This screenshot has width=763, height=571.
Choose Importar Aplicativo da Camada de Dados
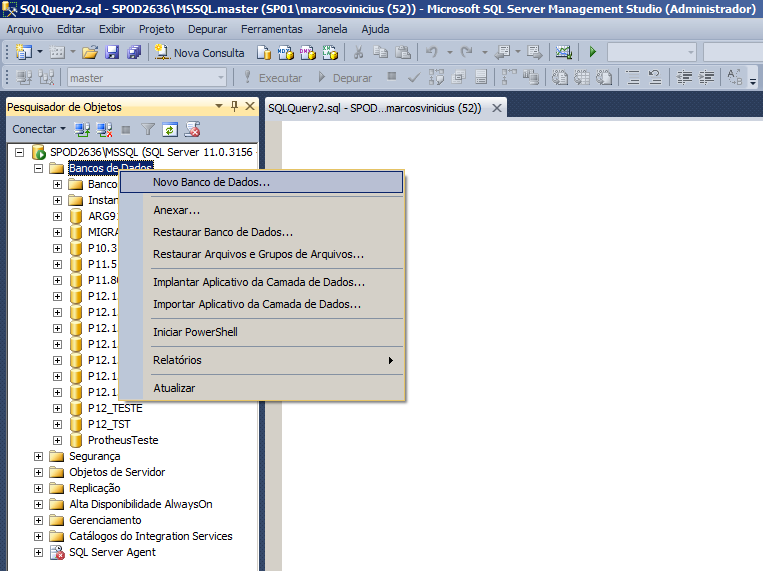point(262,304)
